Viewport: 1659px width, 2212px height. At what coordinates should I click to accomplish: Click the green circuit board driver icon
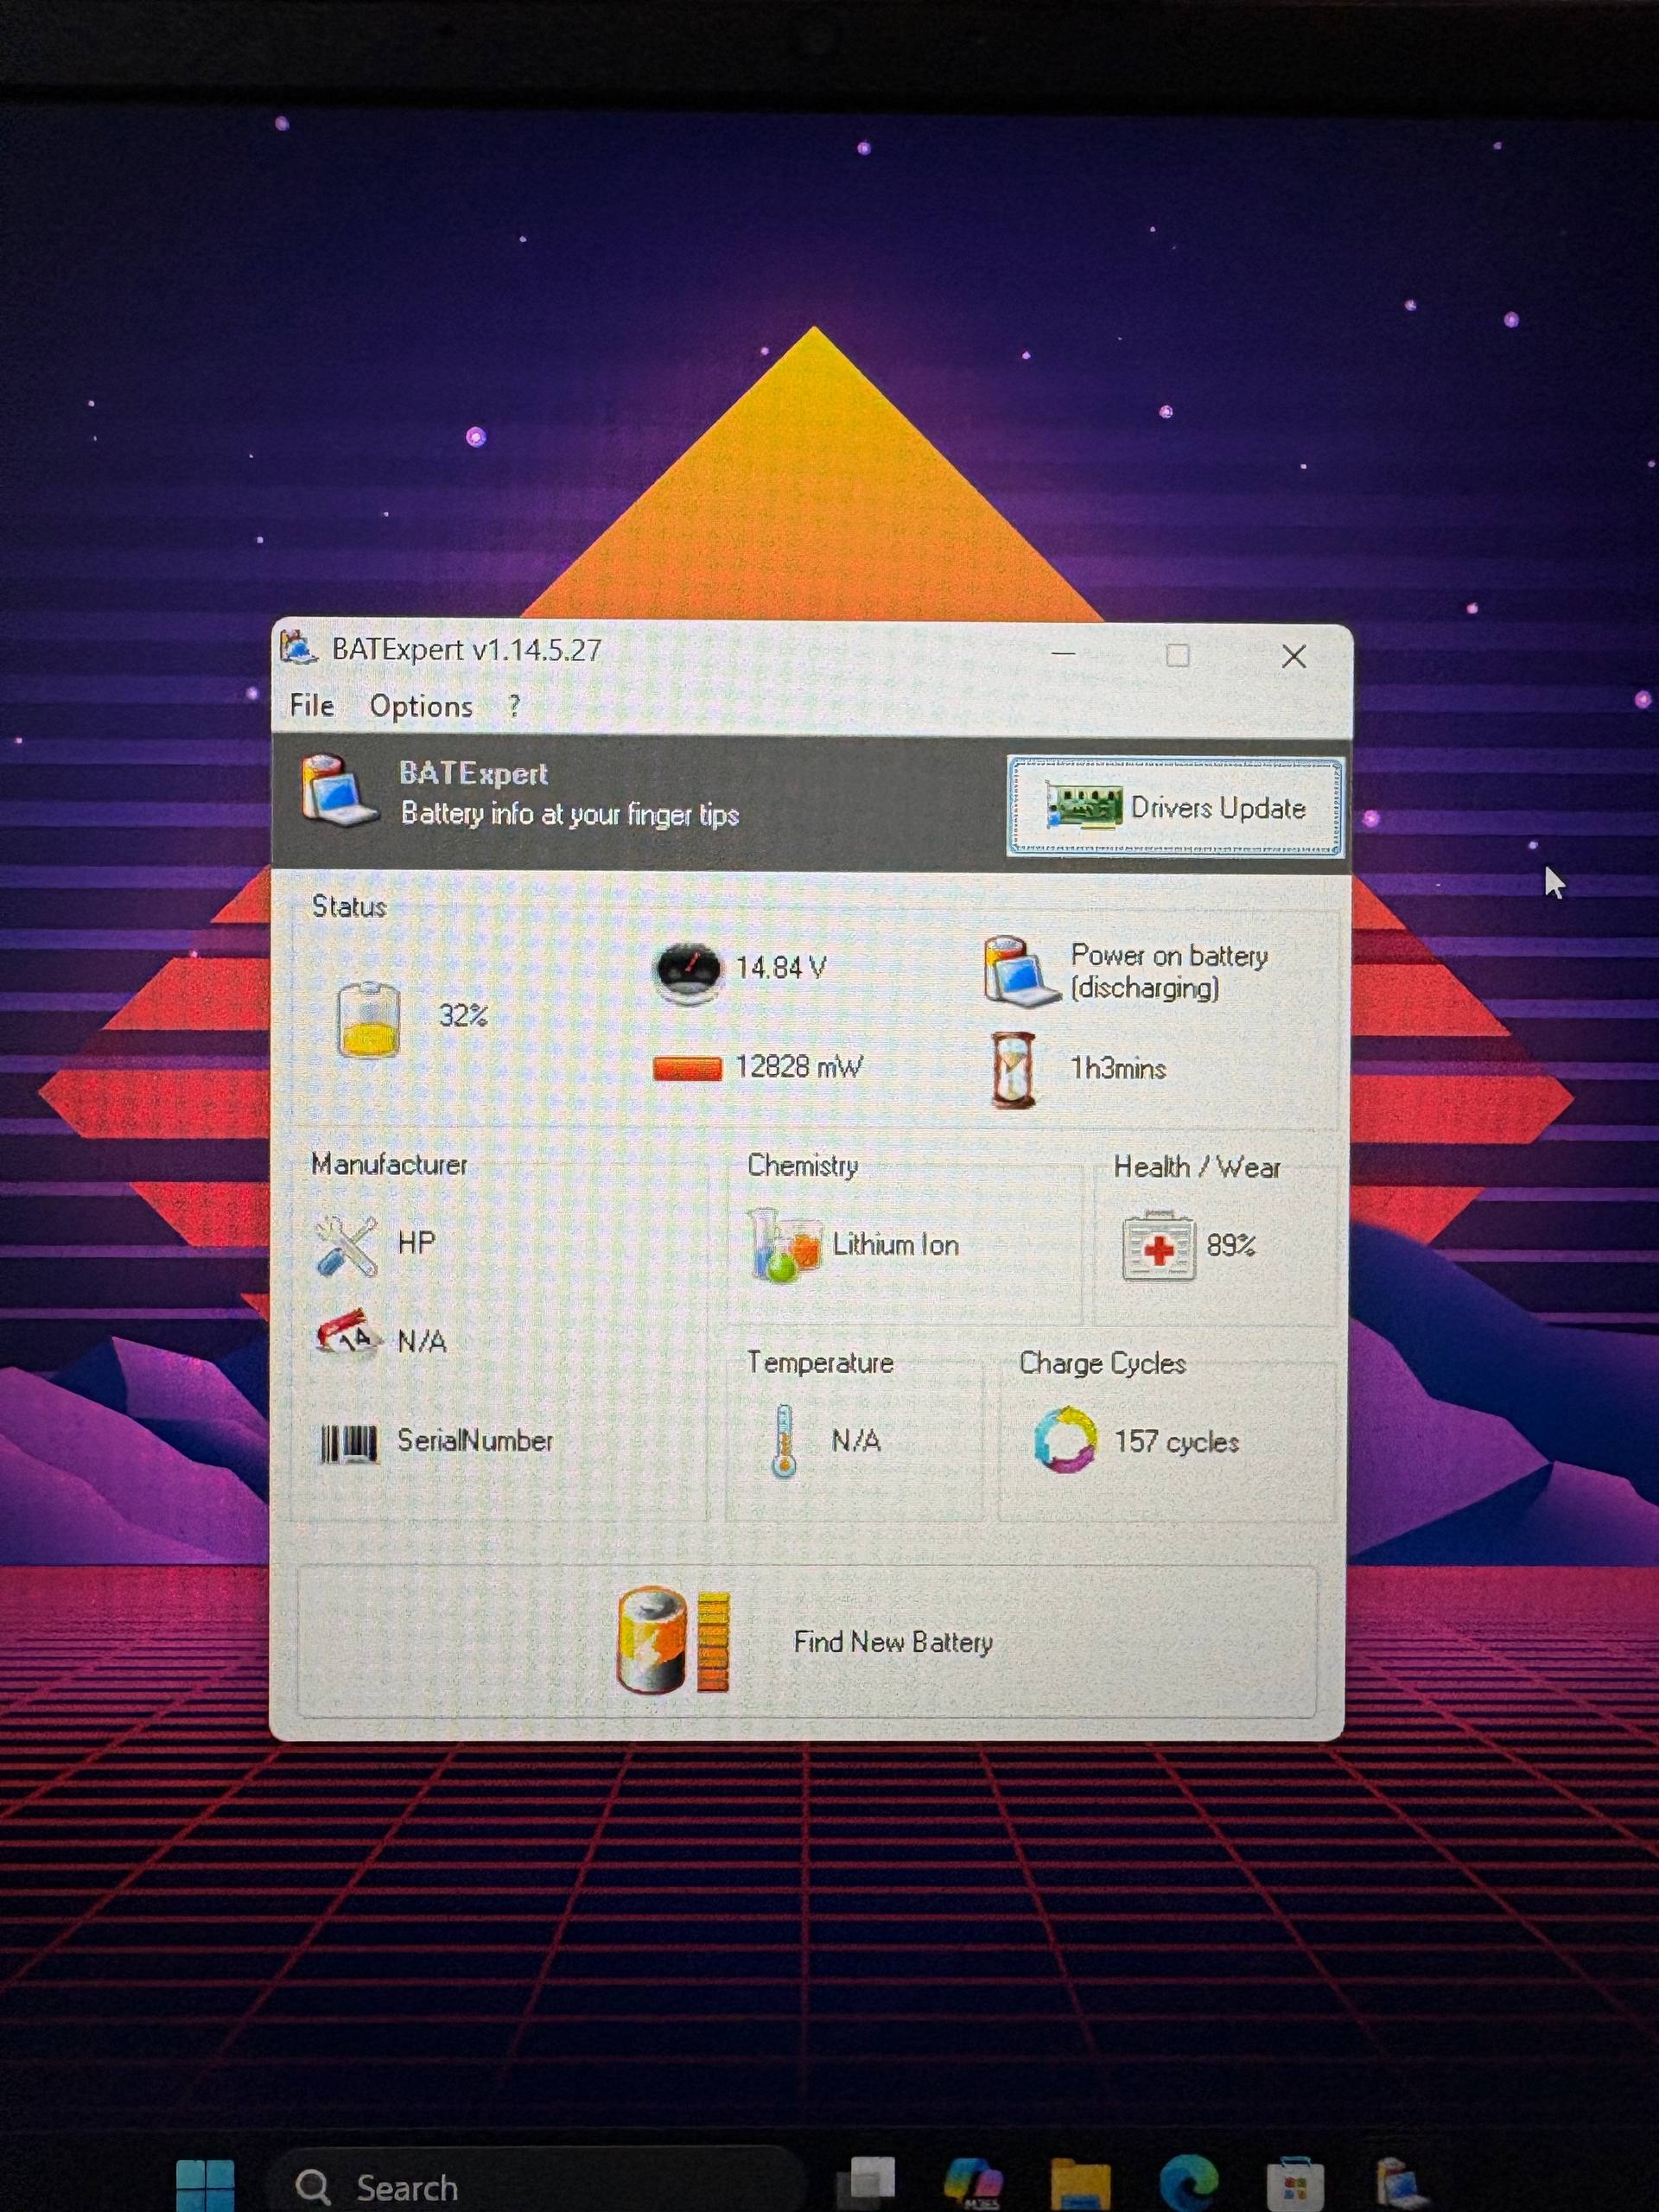(1083, 807)
